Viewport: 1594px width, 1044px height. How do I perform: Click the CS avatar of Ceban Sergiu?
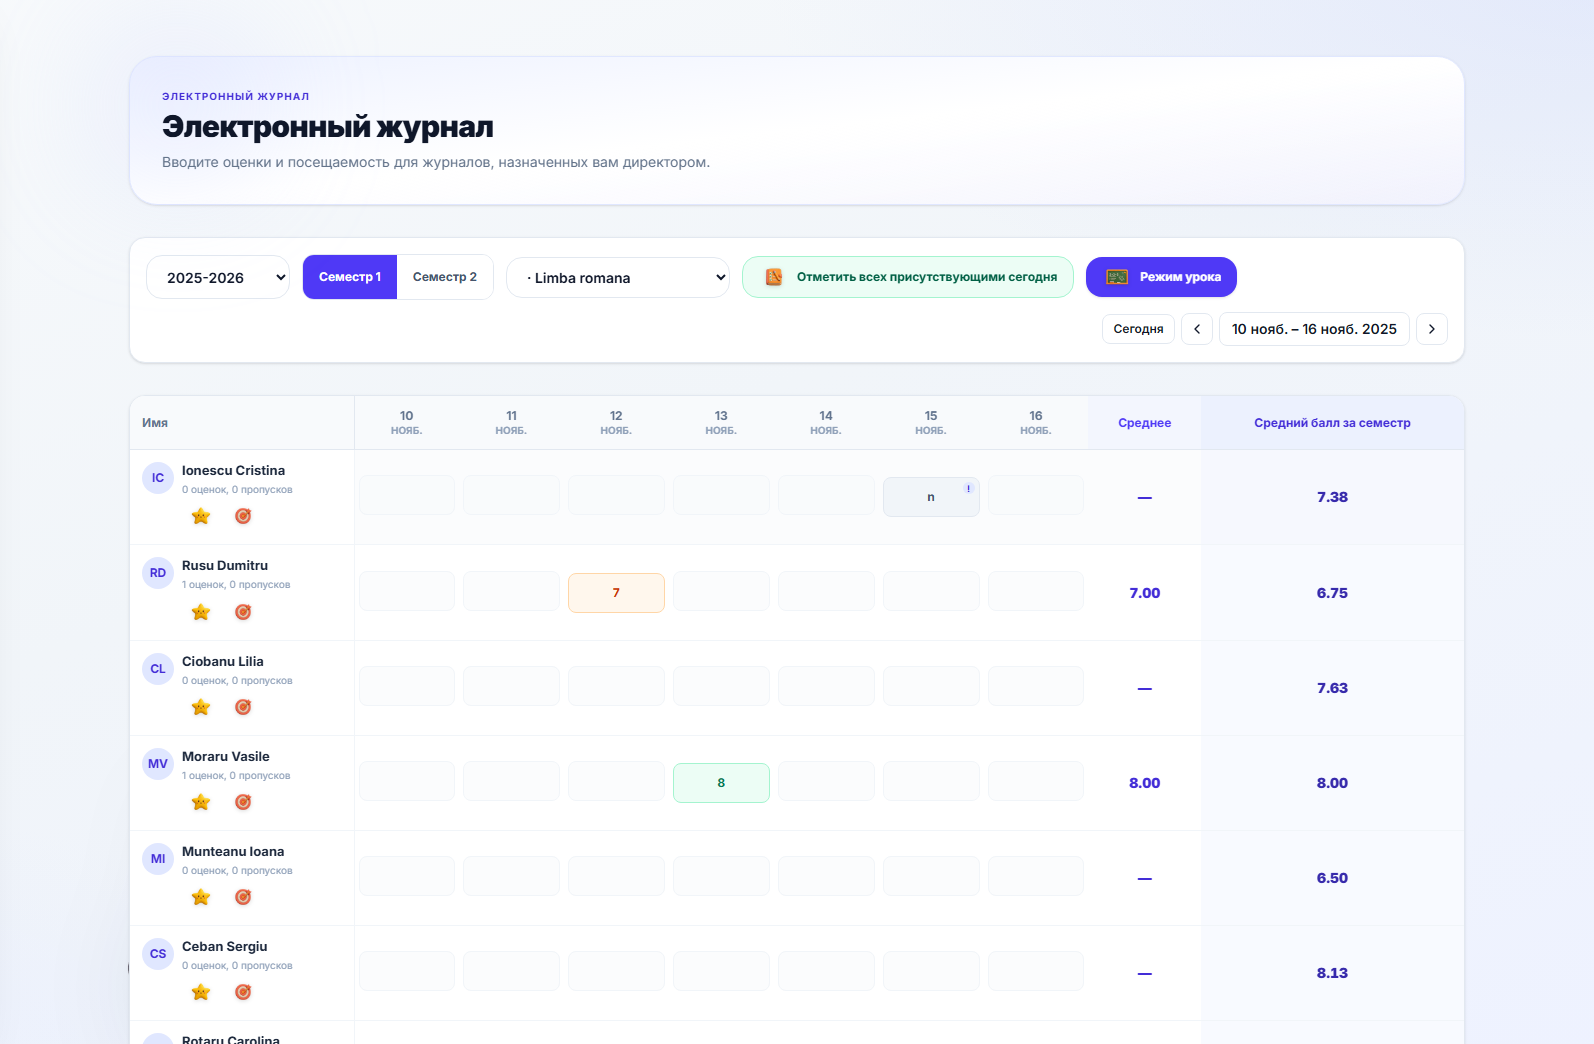click(x=158, y=954)
